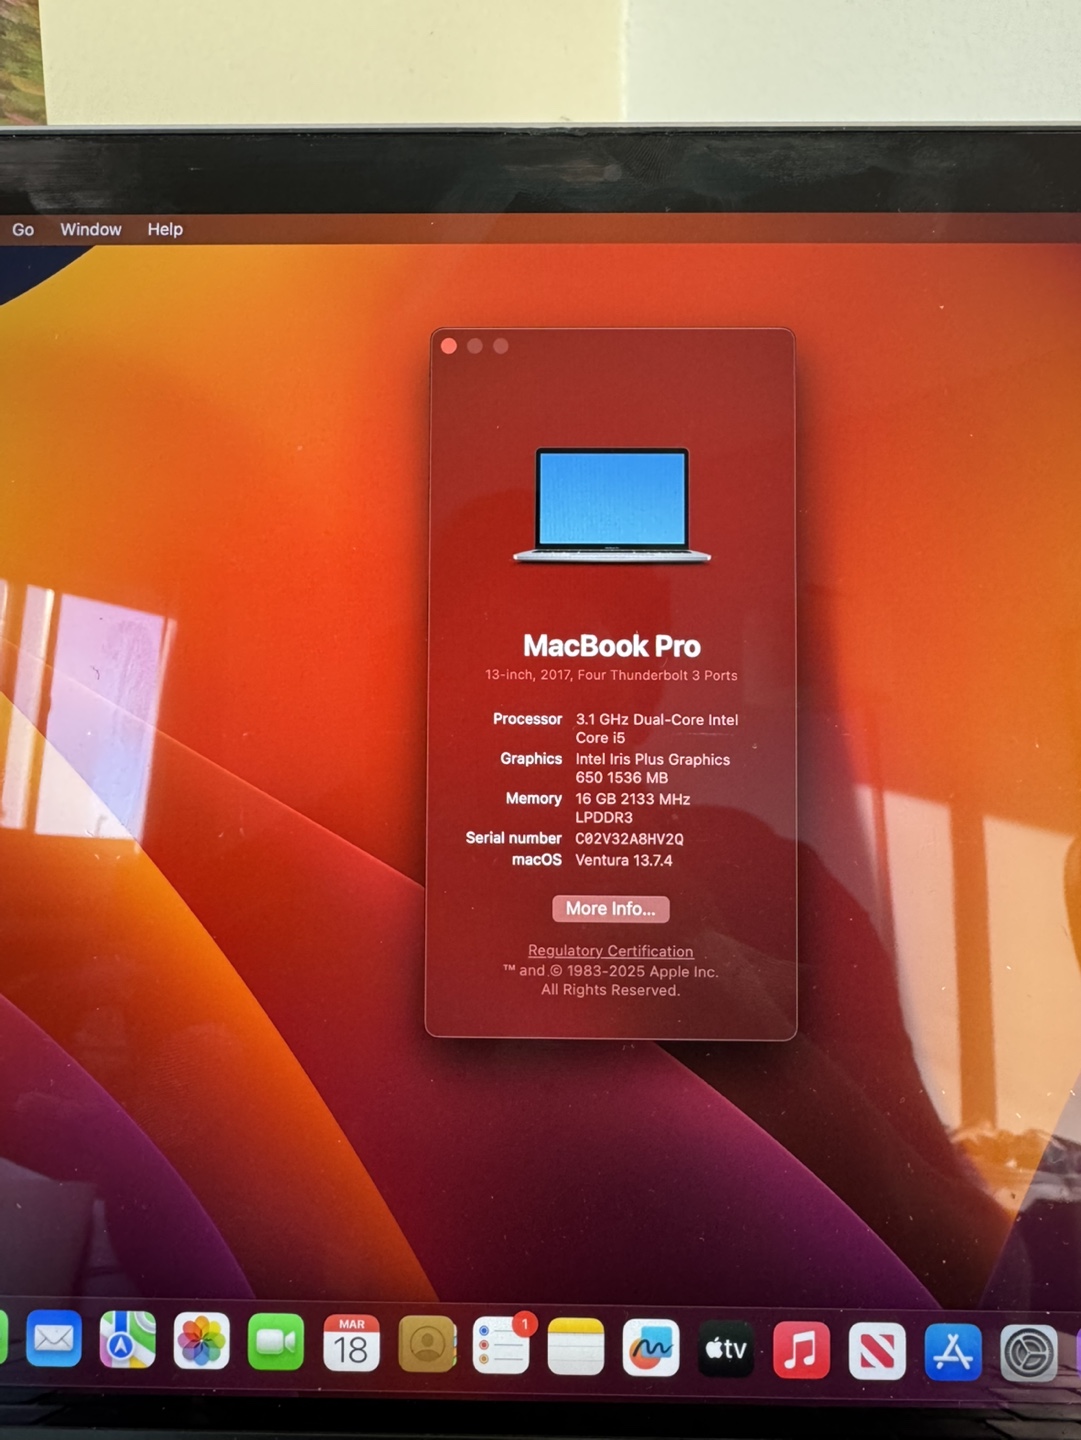The width and height of the screenshot is (1081, 1440).
Task: Open the Notes app in the Dock
Action: [576, 1346]
